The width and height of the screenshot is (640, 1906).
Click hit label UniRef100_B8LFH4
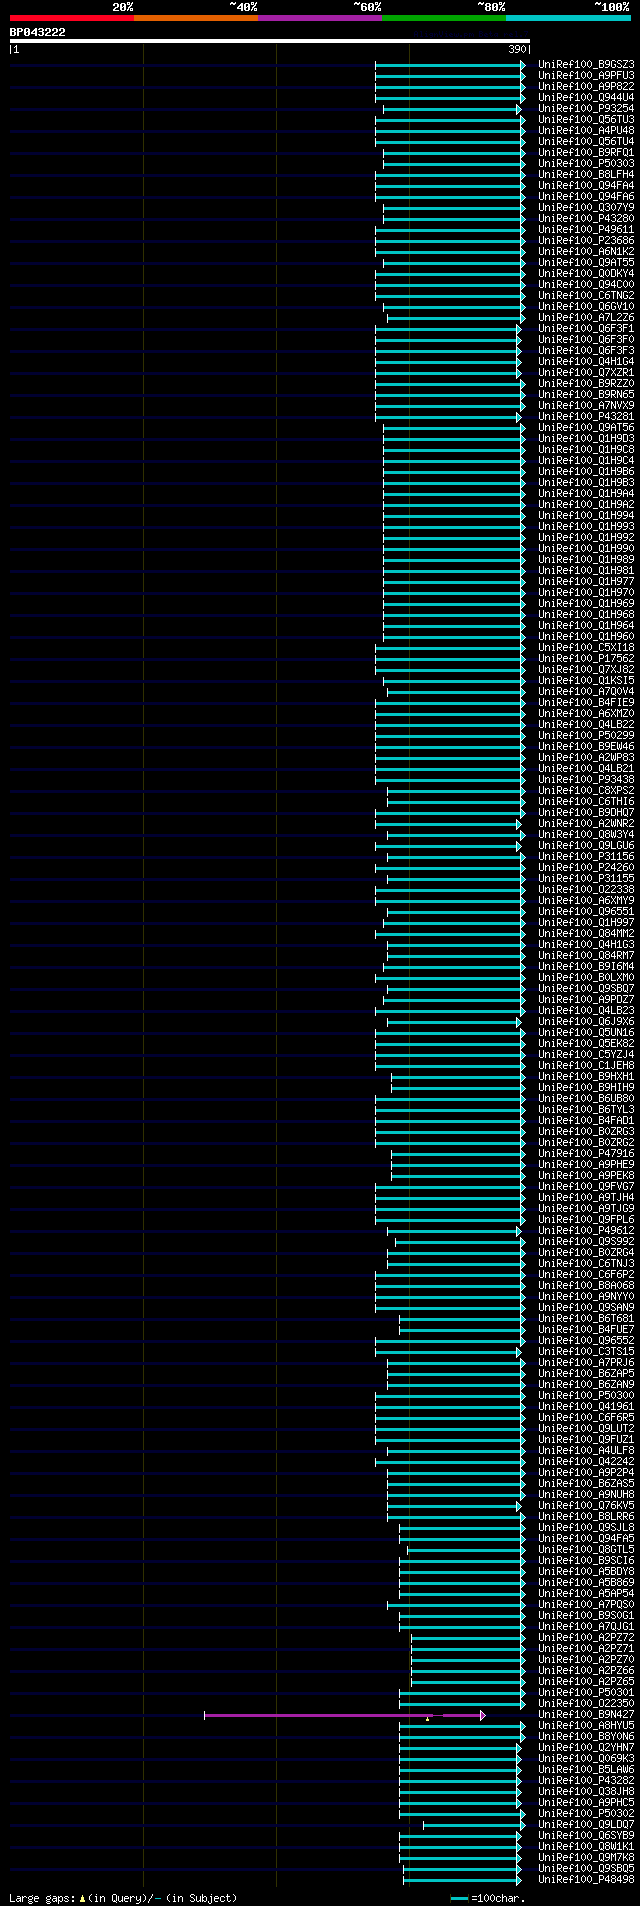pyautogui.click(x=586, y=175)
